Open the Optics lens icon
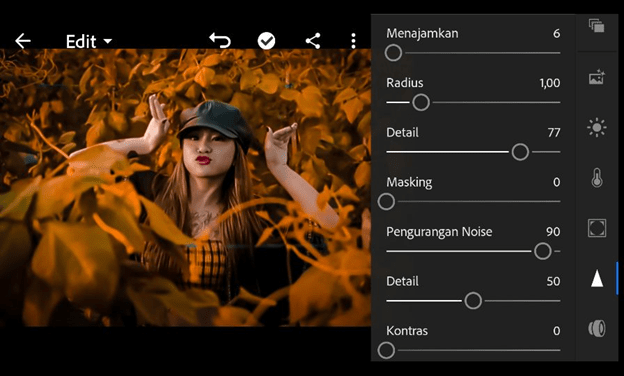This screenshot has width=624, height=376. 597,329
